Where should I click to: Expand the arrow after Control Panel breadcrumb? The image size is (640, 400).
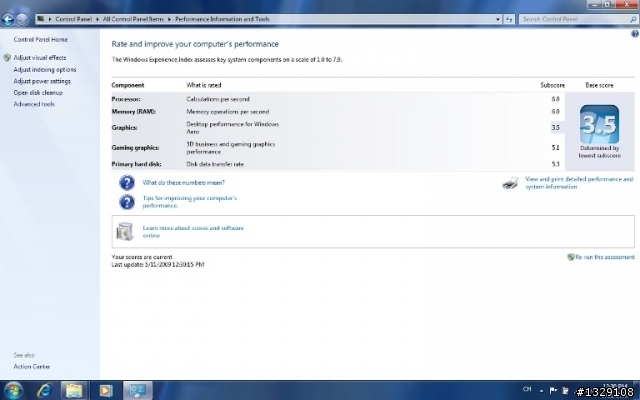pyautogui.click(x=97, y=19)
